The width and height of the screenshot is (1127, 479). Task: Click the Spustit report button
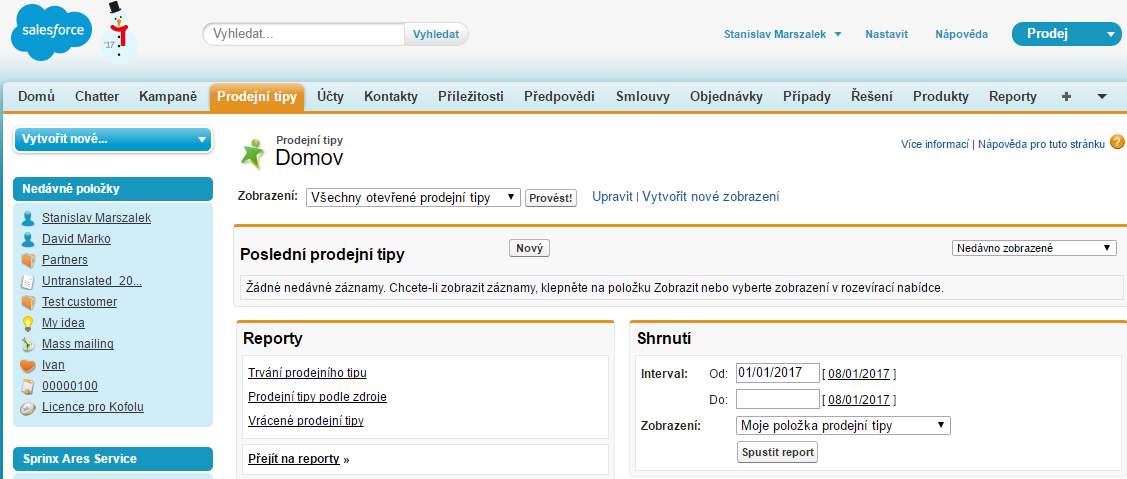click(777, 452)
